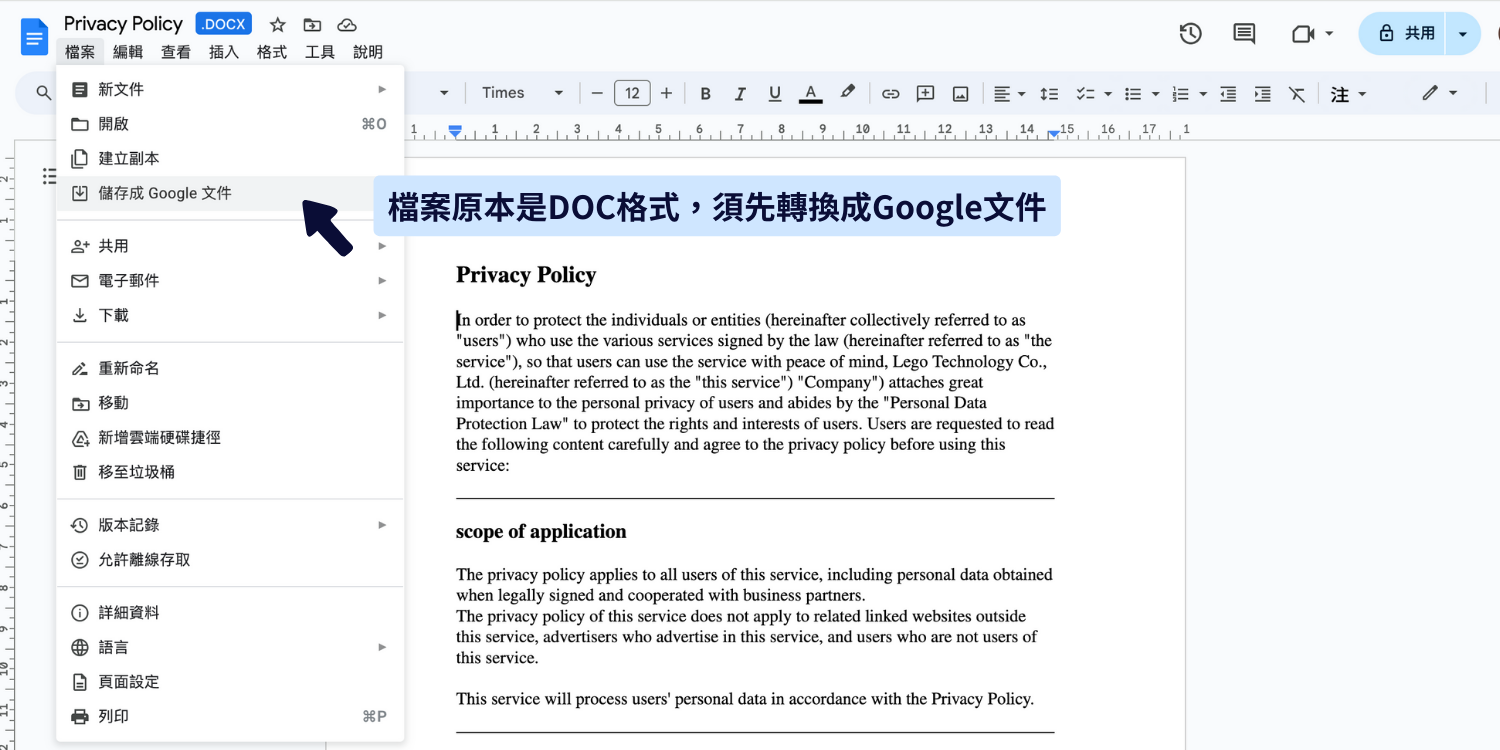
Task: Select 新增雲端硬碟捷徑
Action: pos(230,437)
